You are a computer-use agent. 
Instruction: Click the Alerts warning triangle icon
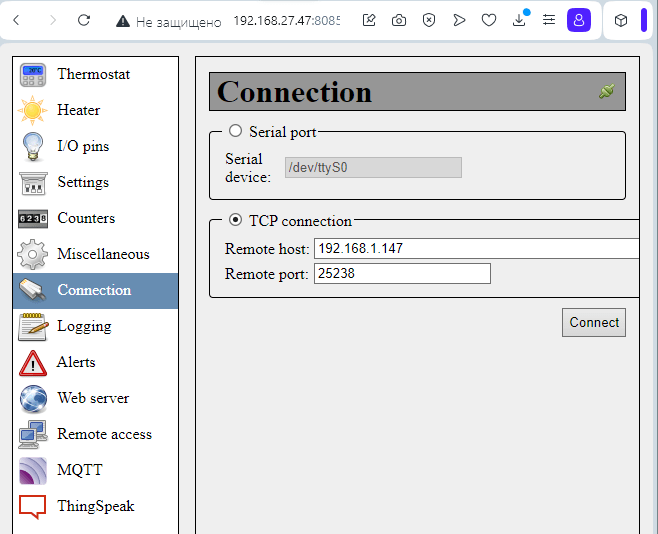pyautogui.click(x=33, y=362)
